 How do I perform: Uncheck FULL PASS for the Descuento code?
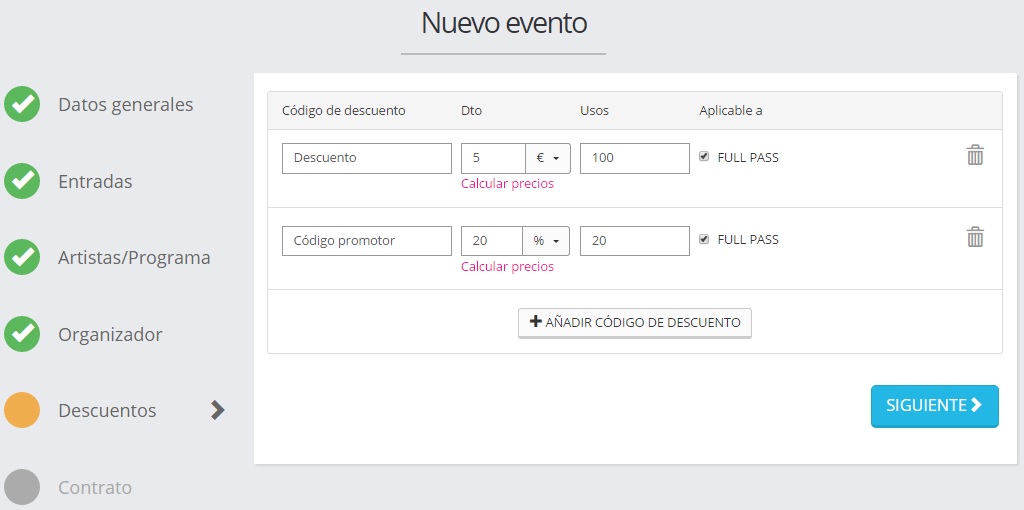tap(704, 157)
